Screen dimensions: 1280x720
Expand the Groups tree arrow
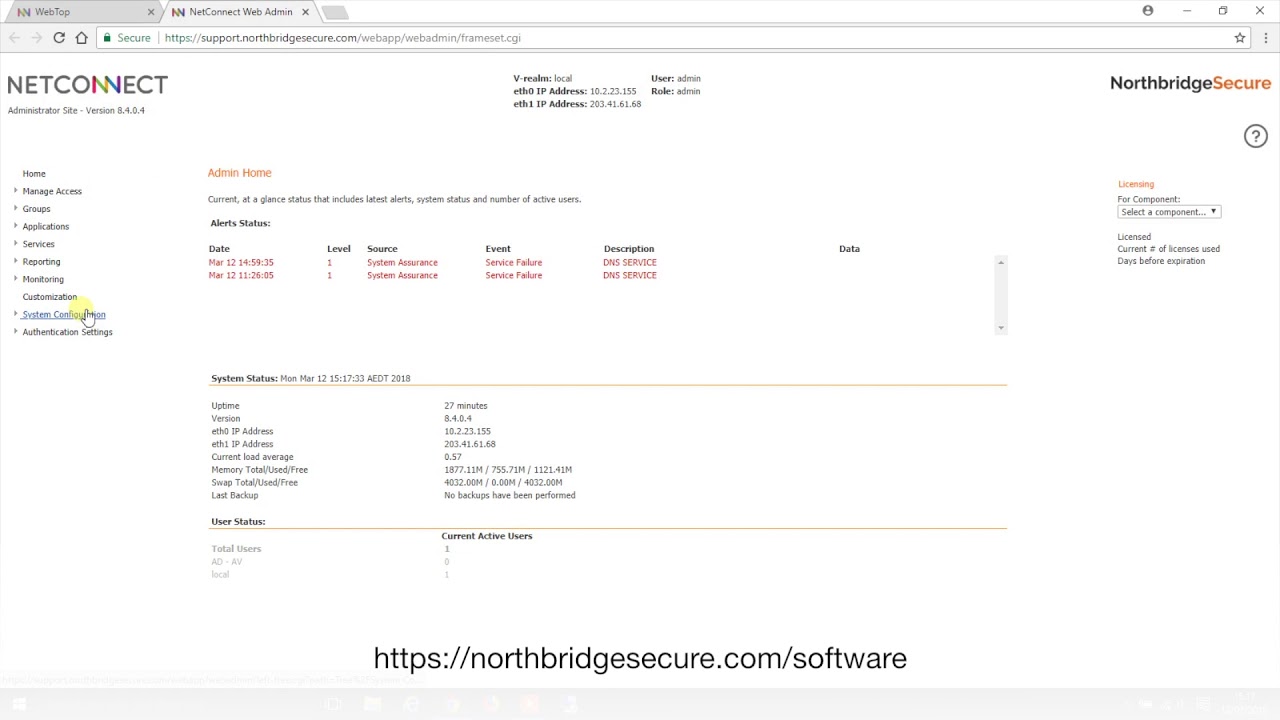point(15,208)
